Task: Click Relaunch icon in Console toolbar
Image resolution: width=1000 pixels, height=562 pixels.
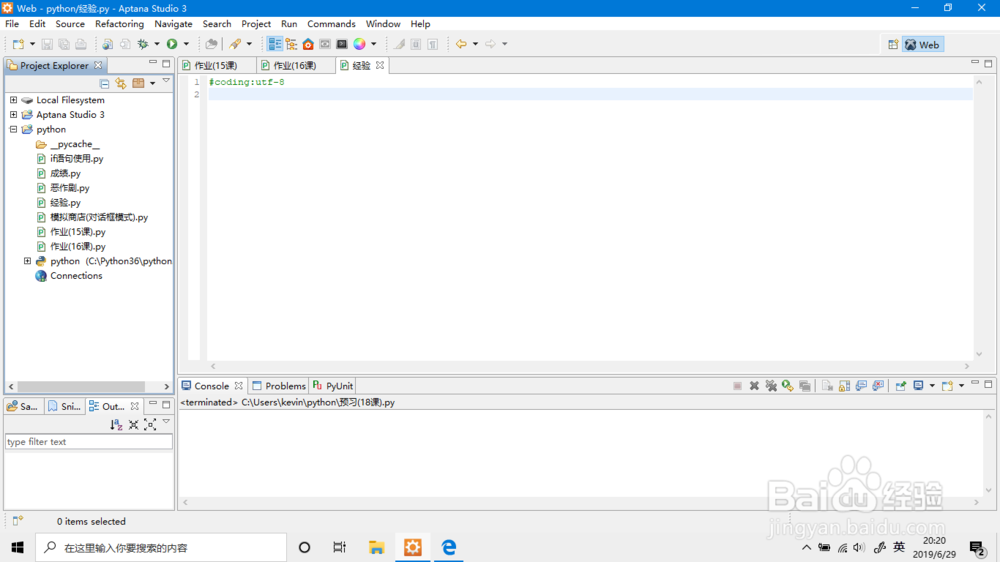Action: point(788,386)
